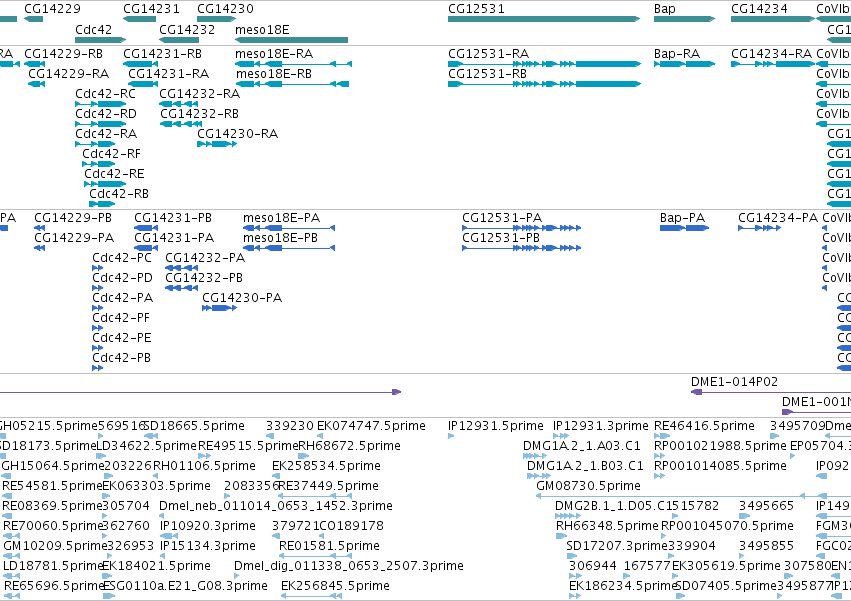The image size is (851, 601).
Task: Click the CG14230-RA transcript
Action: [237, 134]
